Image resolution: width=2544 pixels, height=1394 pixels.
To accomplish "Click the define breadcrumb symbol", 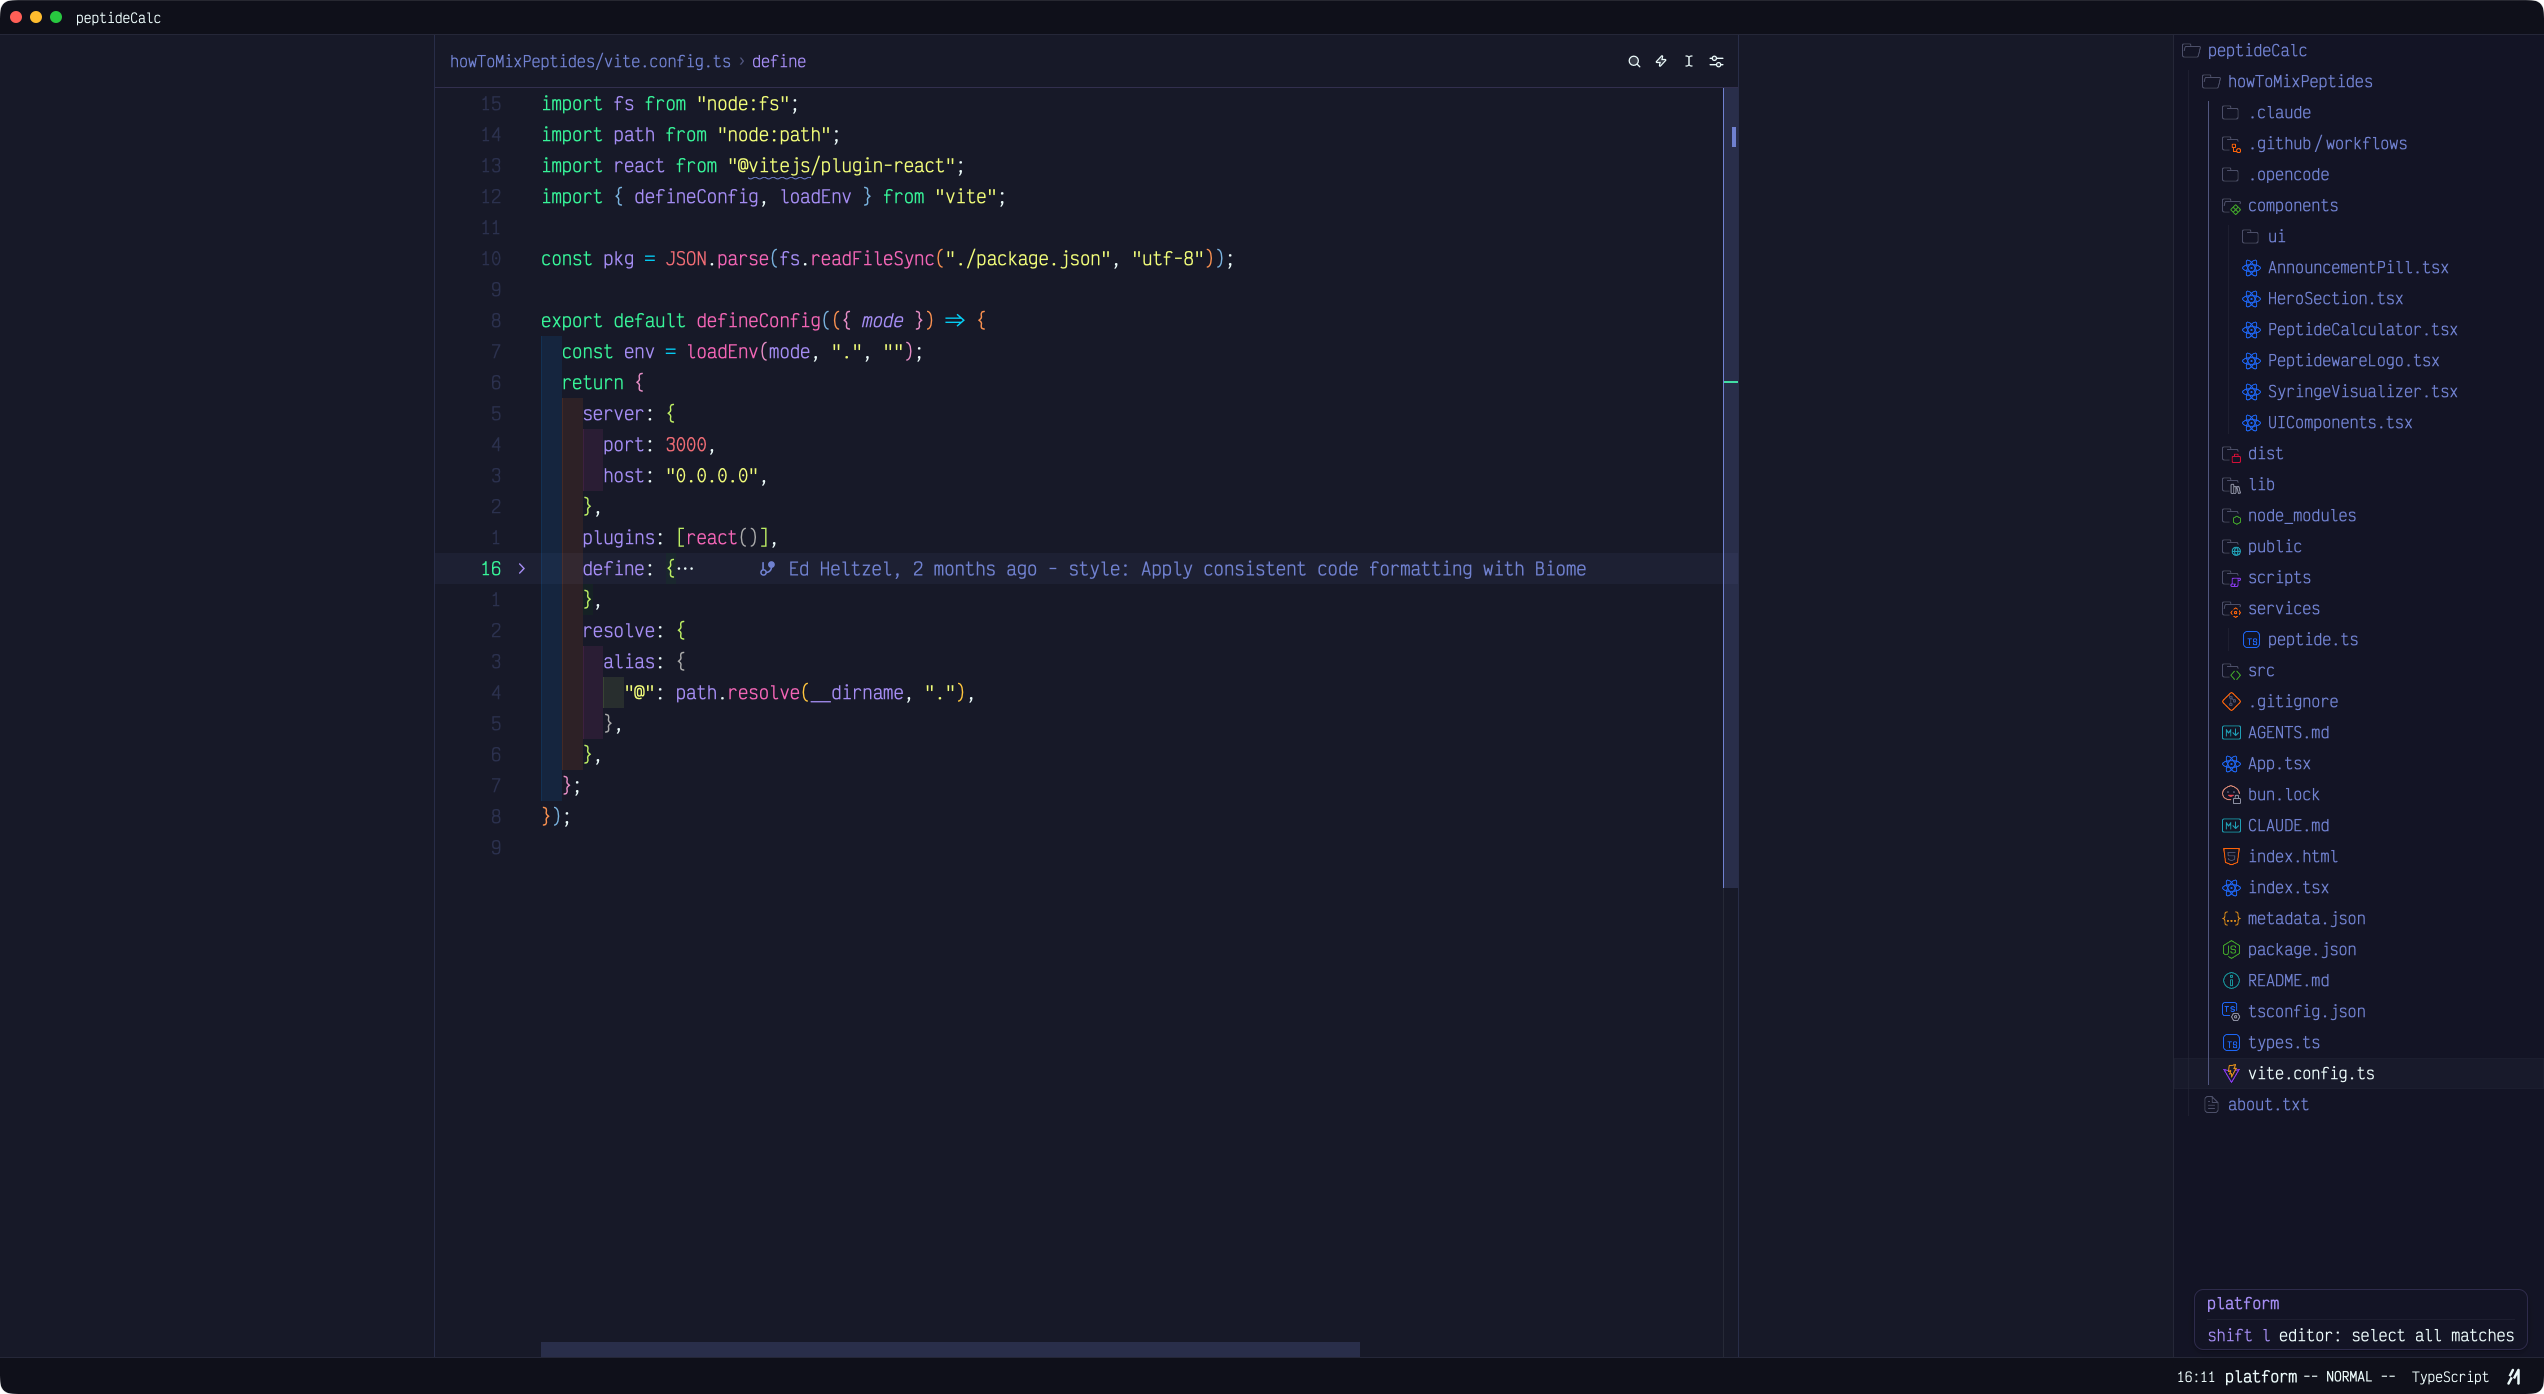I will pyautogui.click(x=779, y=62).
